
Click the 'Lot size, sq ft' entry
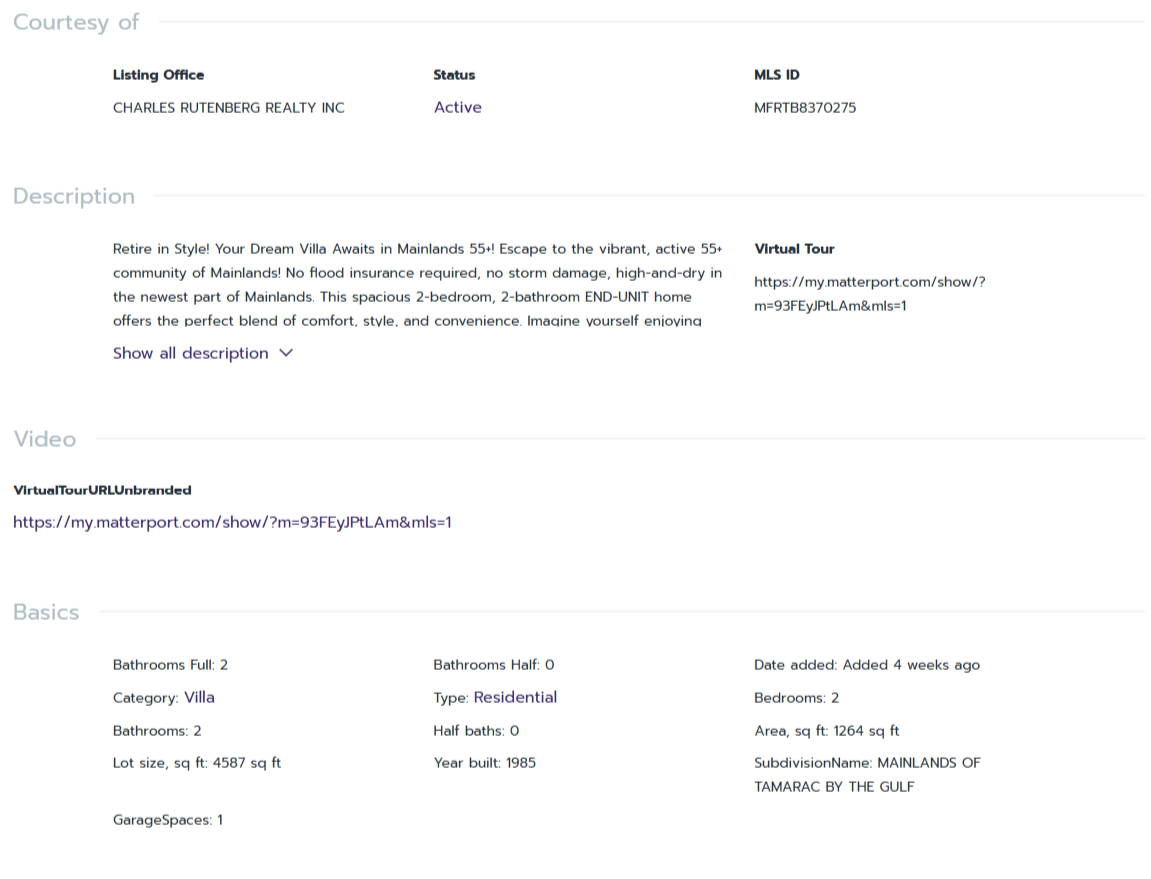196,763
